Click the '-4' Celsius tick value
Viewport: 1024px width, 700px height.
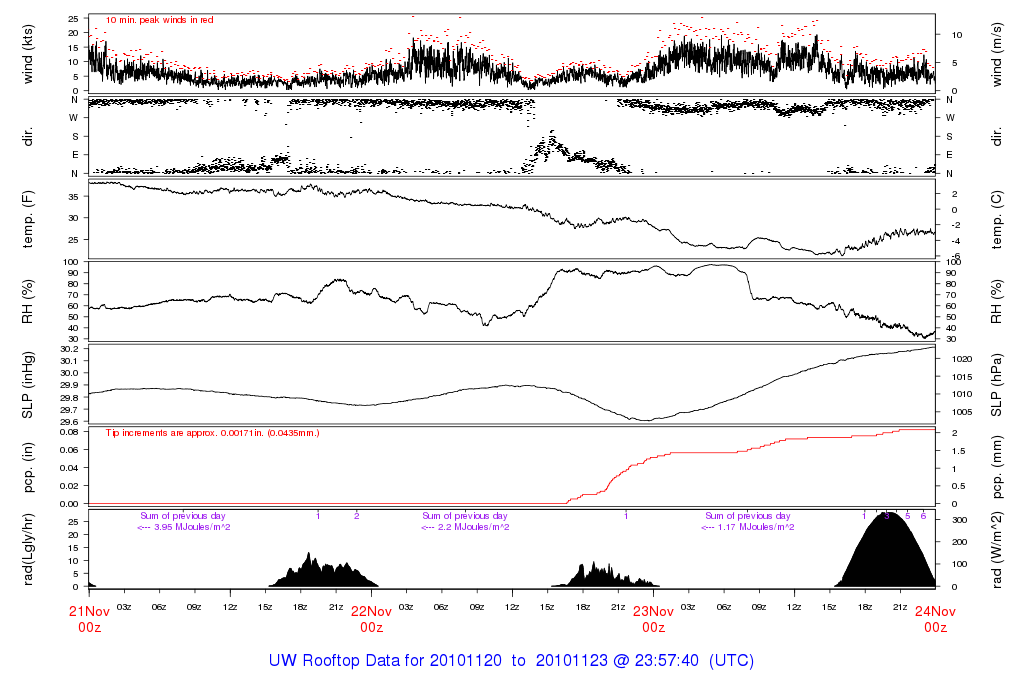point(955,242)
